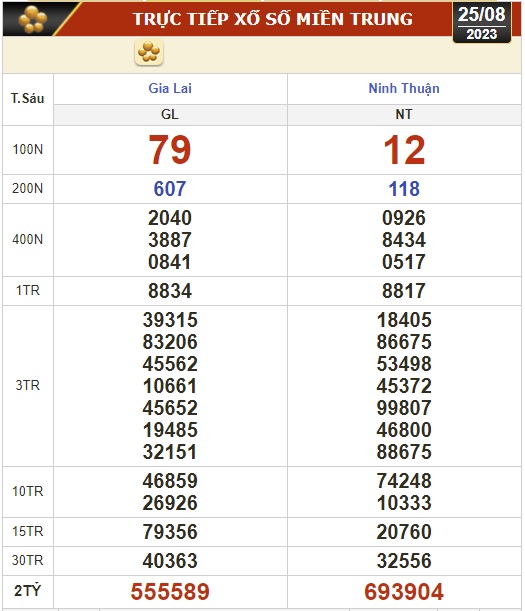Select Gia Lai number 10661
Image resolution: width=525 pixels, height=611 pixels.
click(170, 386)
